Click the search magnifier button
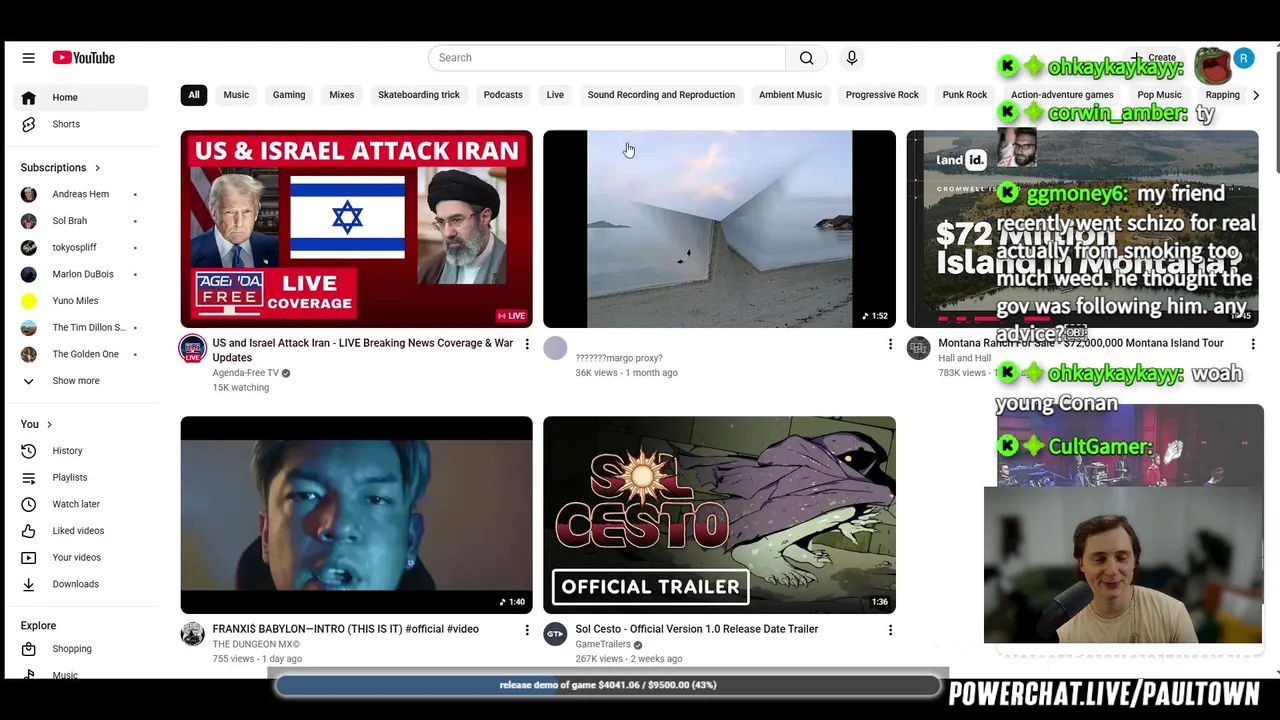 tap(806, 58)
